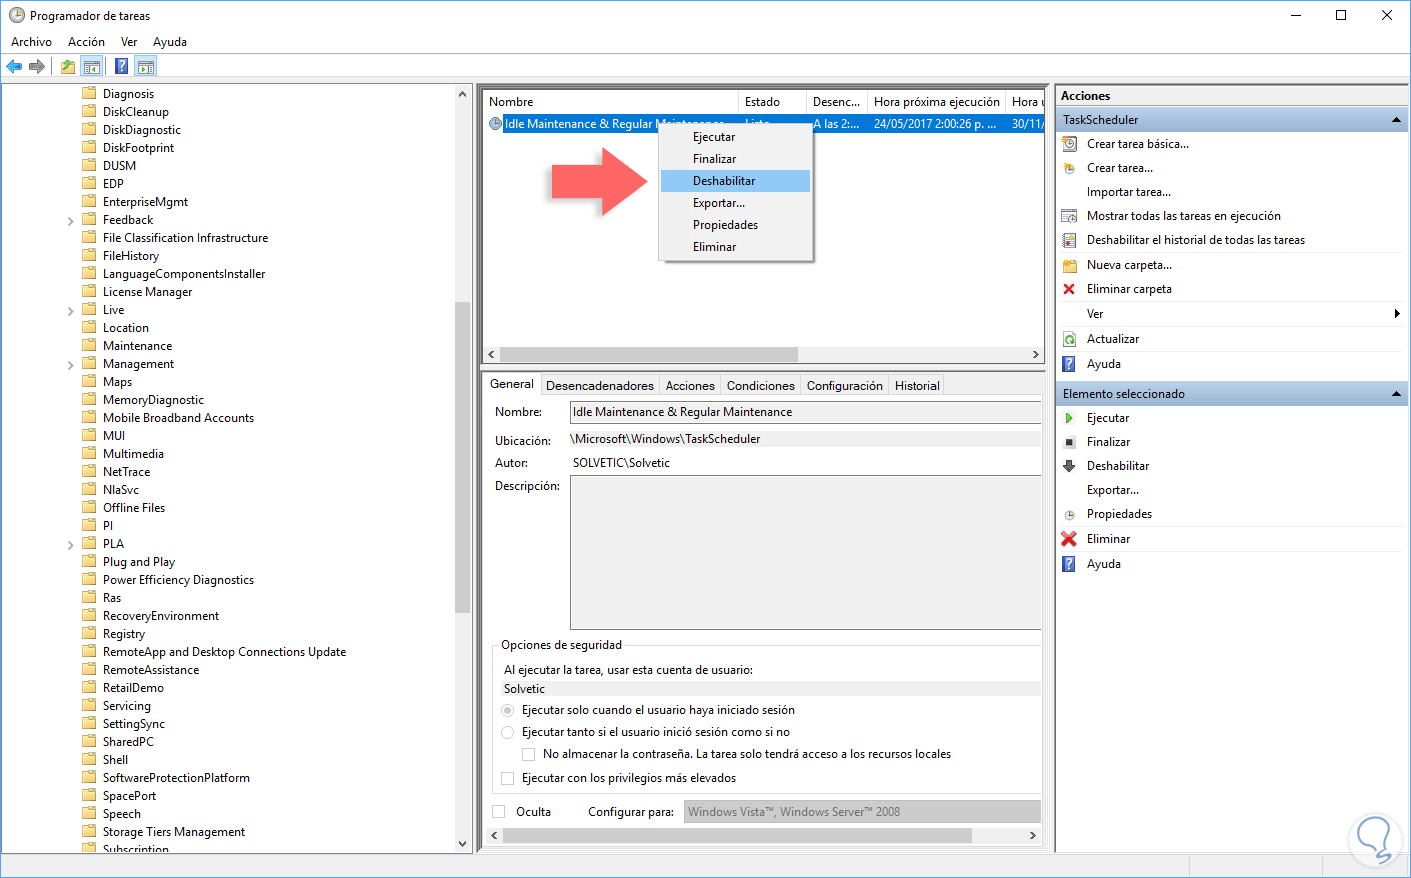The image size is (1411, 878).
Task: Click the clock icon of the Idle Maintenance task row
Action: (x=495, y=124)
